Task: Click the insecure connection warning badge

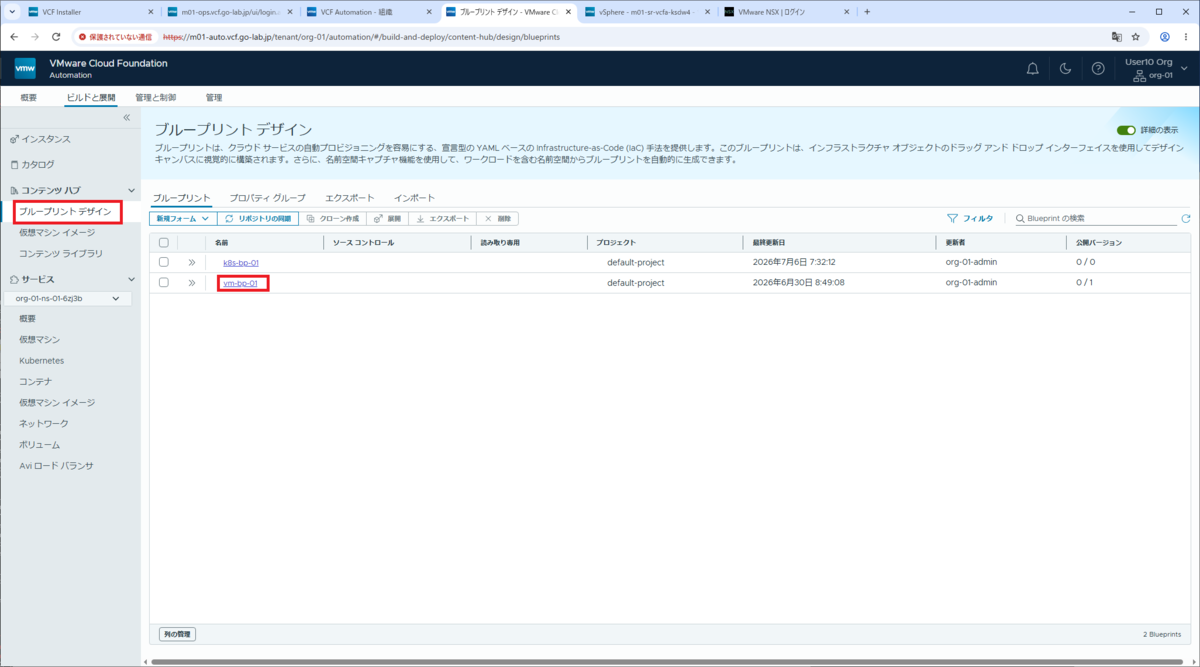Action: coord(115,36)
